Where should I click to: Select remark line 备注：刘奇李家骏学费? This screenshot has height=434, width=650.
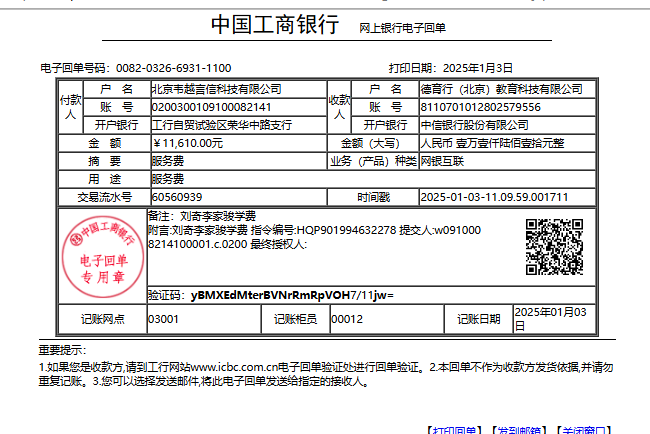click(x=202, y=216)
